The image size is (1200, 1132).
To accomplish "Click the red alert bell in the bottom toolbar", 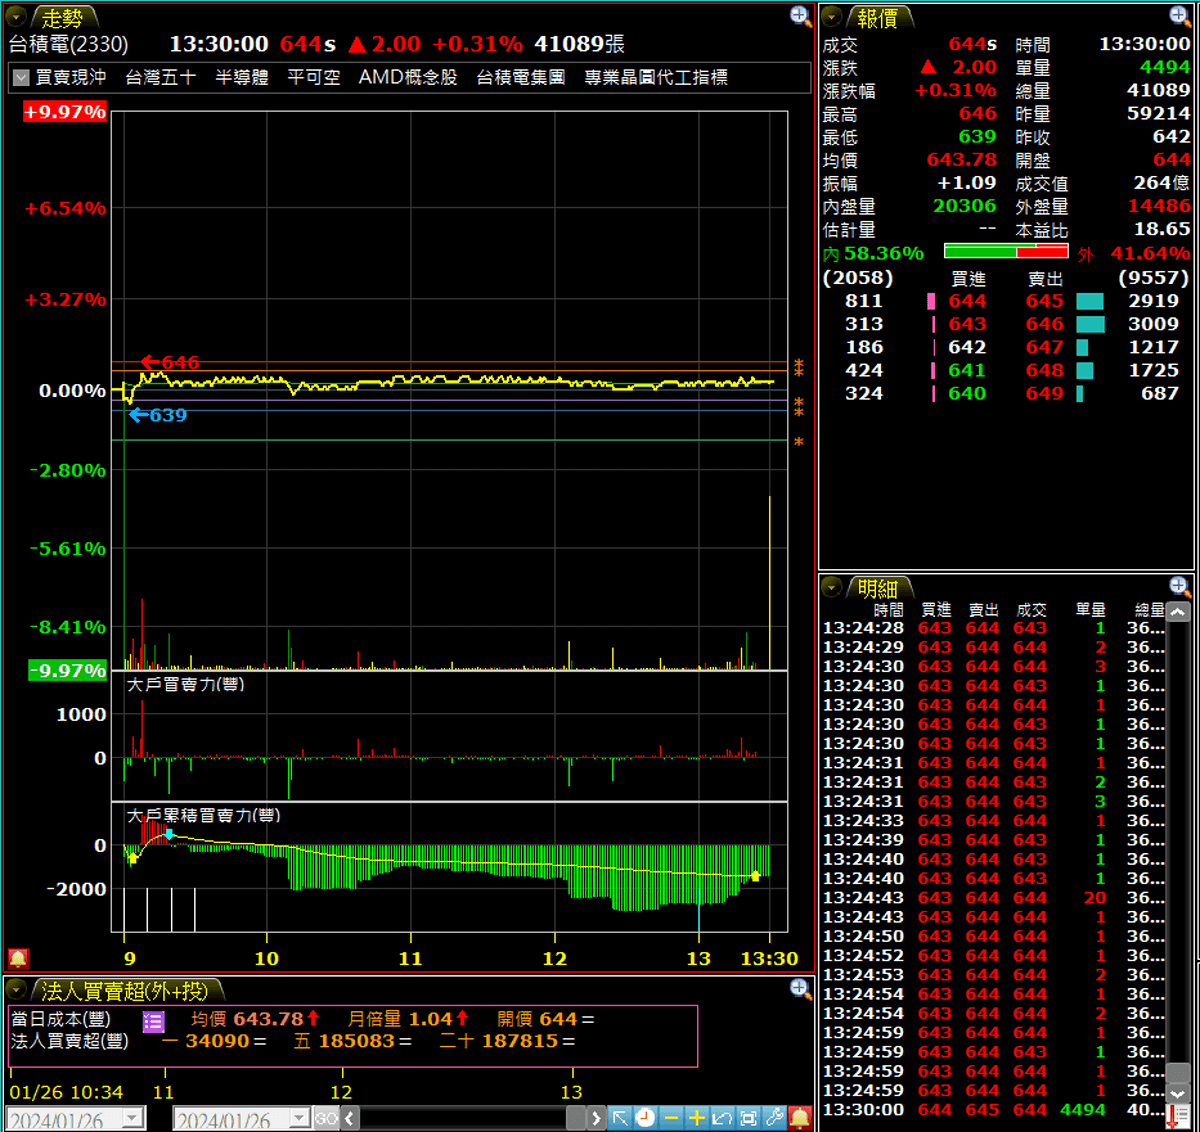I will click(800, 1118).
